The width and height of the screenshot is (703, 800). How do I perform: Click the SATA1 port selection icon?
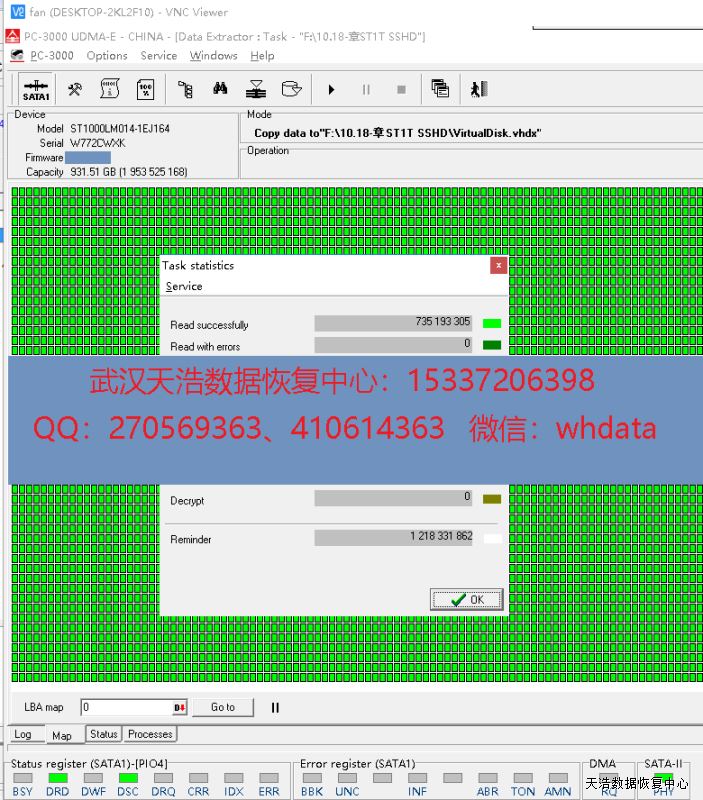tap(36, 90)
